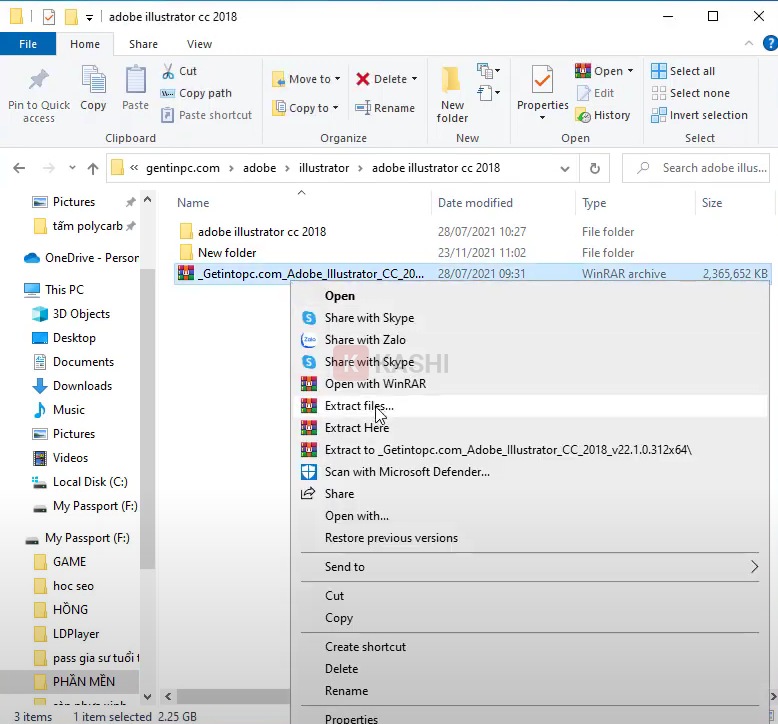Open 3D Objects in sidebar
778x724 pixels.
pyautogui.click(x=71, y=314)
